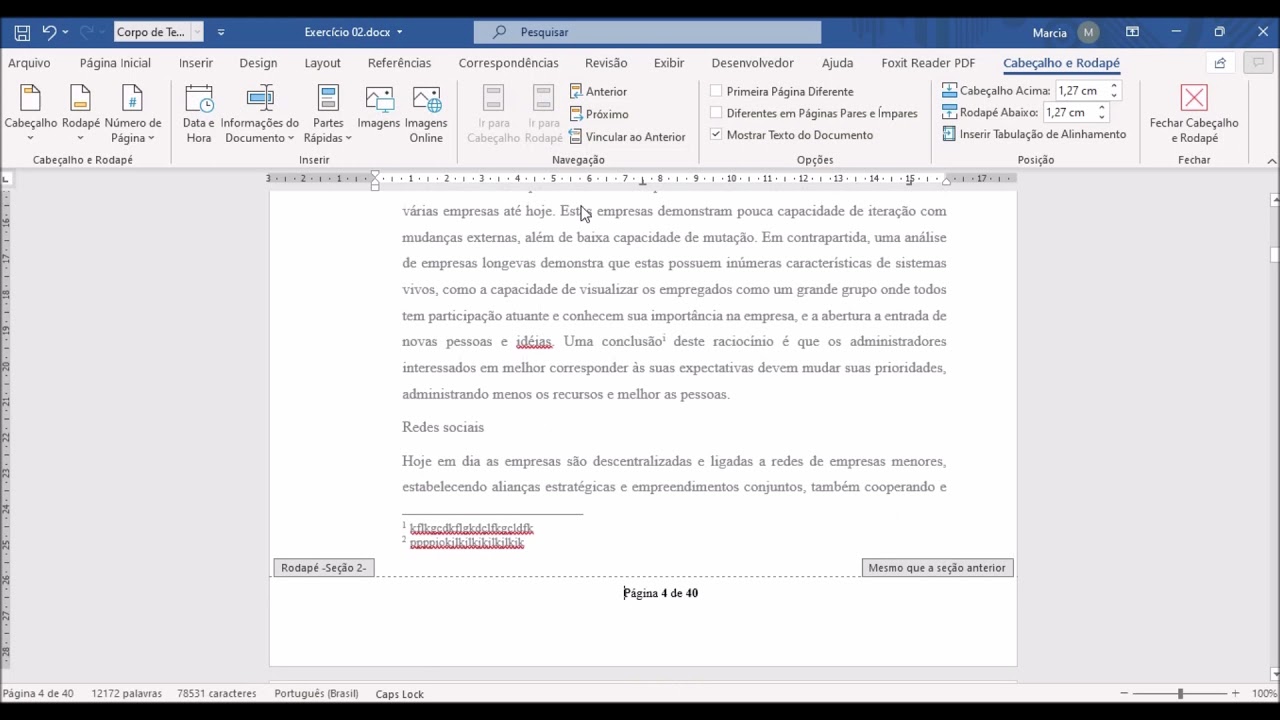Collapse the ribbon with the chevron

(x=1271, y=161)
